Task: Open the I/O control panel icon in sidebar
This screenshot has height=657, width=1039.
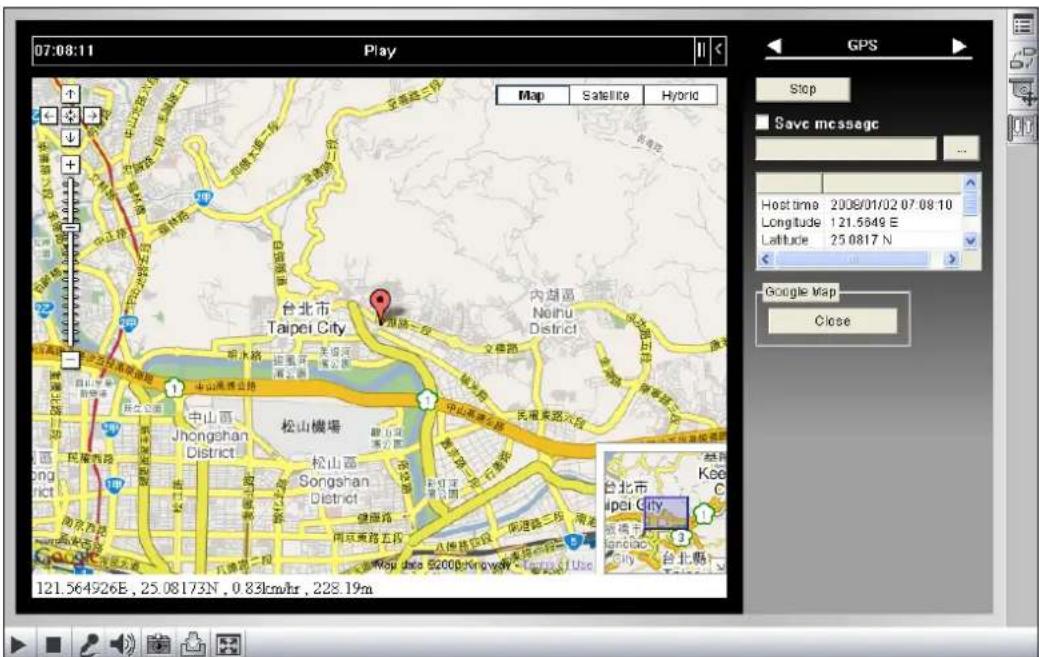Action: 1023,126
